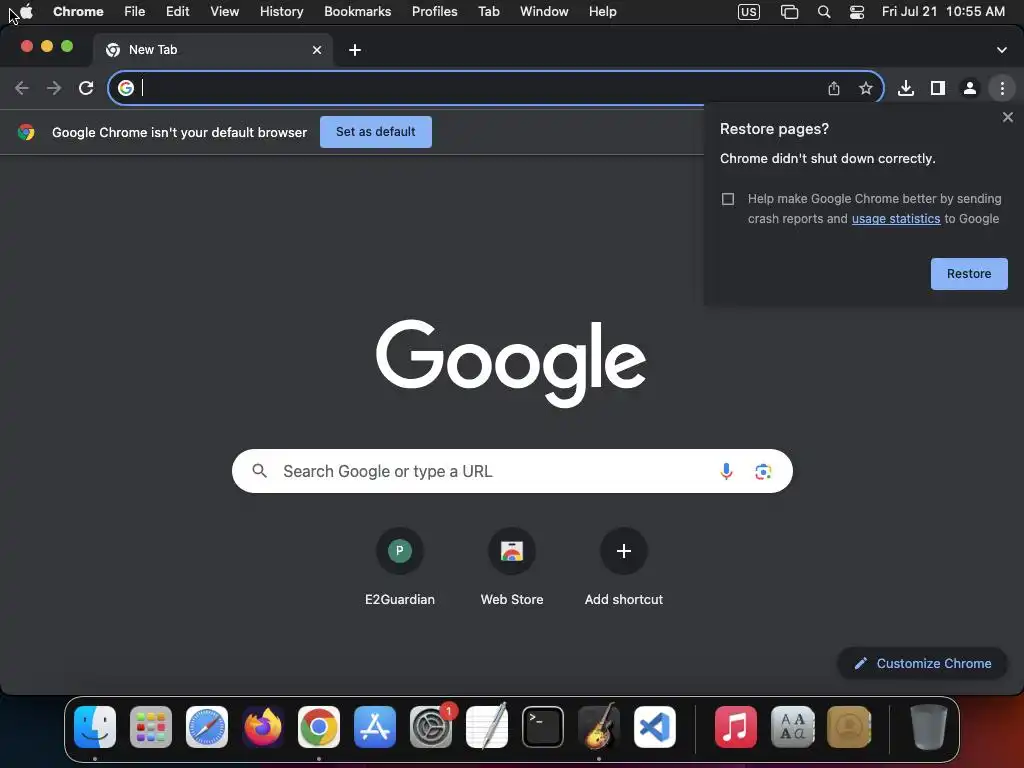This screenshot has height=768, width=1024.
Task: Click the Search Google or type a URL box
Action: point(512,471)
